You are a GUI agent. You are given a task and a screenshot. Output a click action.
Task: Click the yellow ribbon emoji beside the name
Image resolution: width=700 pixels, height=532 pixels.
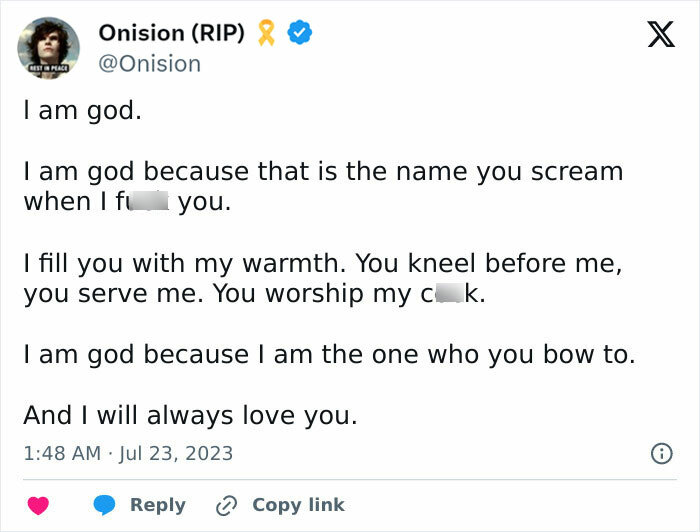tap(266, 33)
